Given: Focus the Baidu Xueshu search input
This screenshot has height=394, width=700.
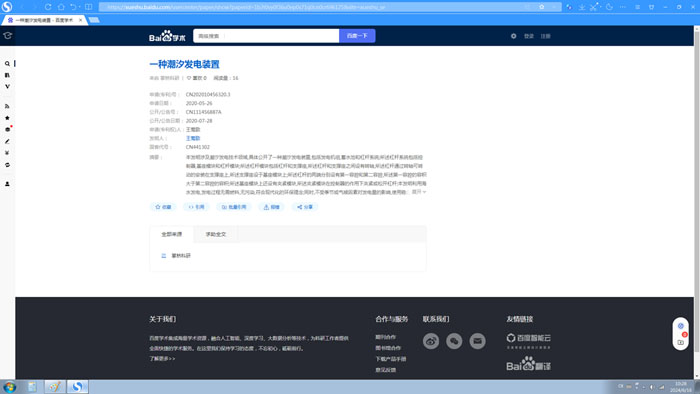Looking at the screenshot, I should pos(266,36).
